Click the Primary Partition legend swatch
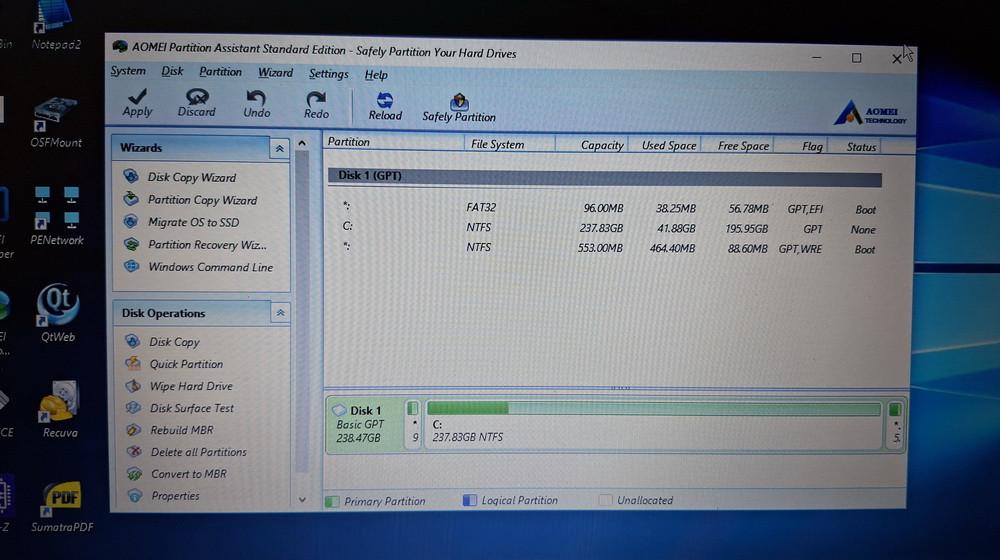Screen dimensions: 1000x560 click(332, 501)
